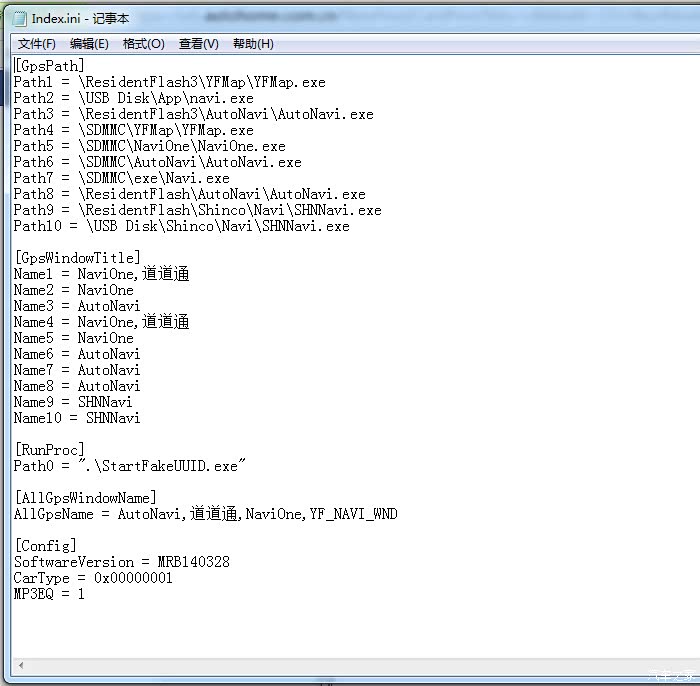Click the Path7 SDMMC\exe\Navi.exe line

(121, 178)
